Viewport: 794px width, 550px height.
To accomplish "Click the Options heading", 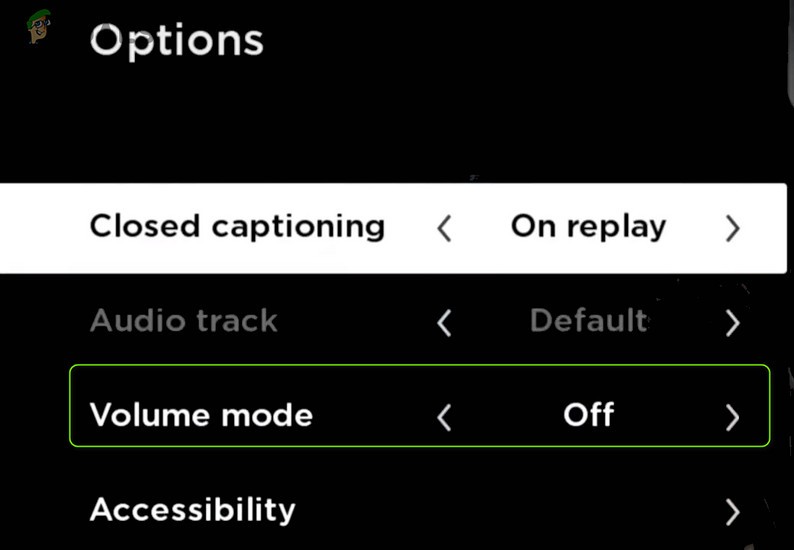I will (177, 40).
